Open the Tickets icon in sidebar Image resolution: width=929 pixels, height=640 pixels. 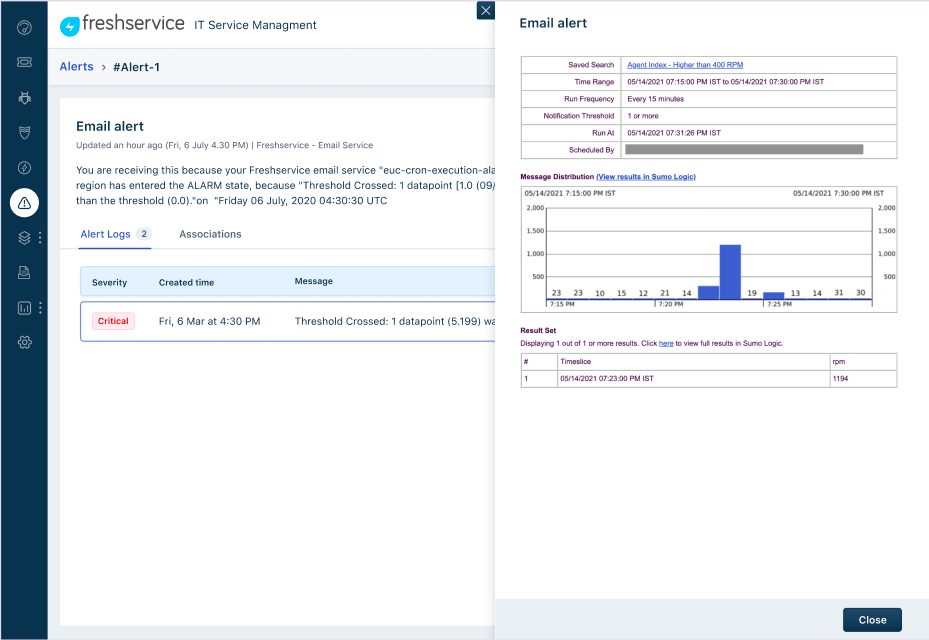[x=24, y=62]
